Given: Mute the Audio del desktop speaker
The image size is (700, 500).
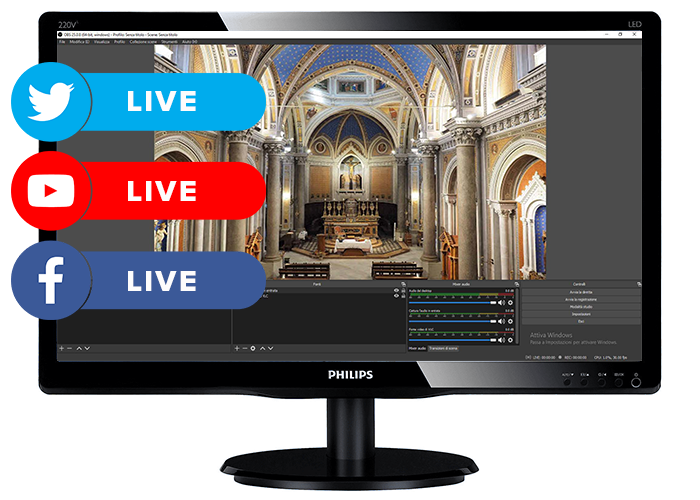Looking at the screenshot, I should pos(503,302).
